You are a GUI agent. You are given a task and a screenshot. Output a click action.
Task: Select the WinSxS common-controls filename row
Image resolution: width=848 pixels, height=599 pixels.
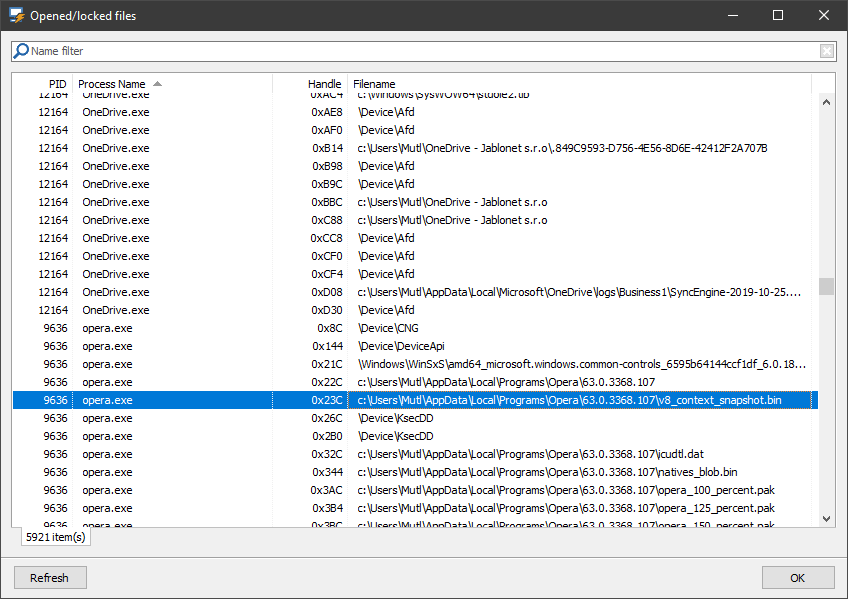[x=415, y=364]
